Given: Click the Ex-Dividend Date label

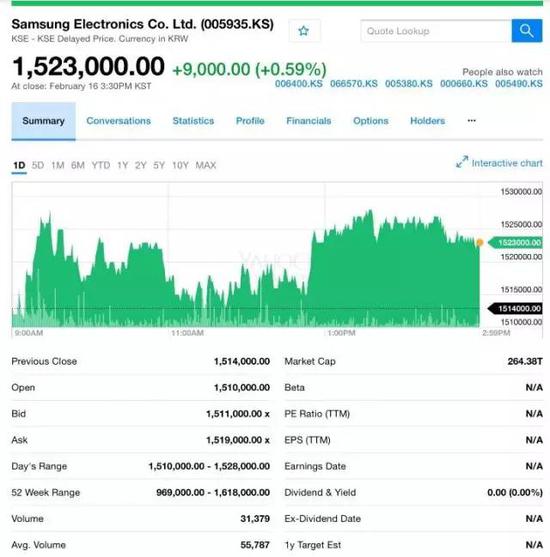Looking at the screenshot, I should click(322, 519).
